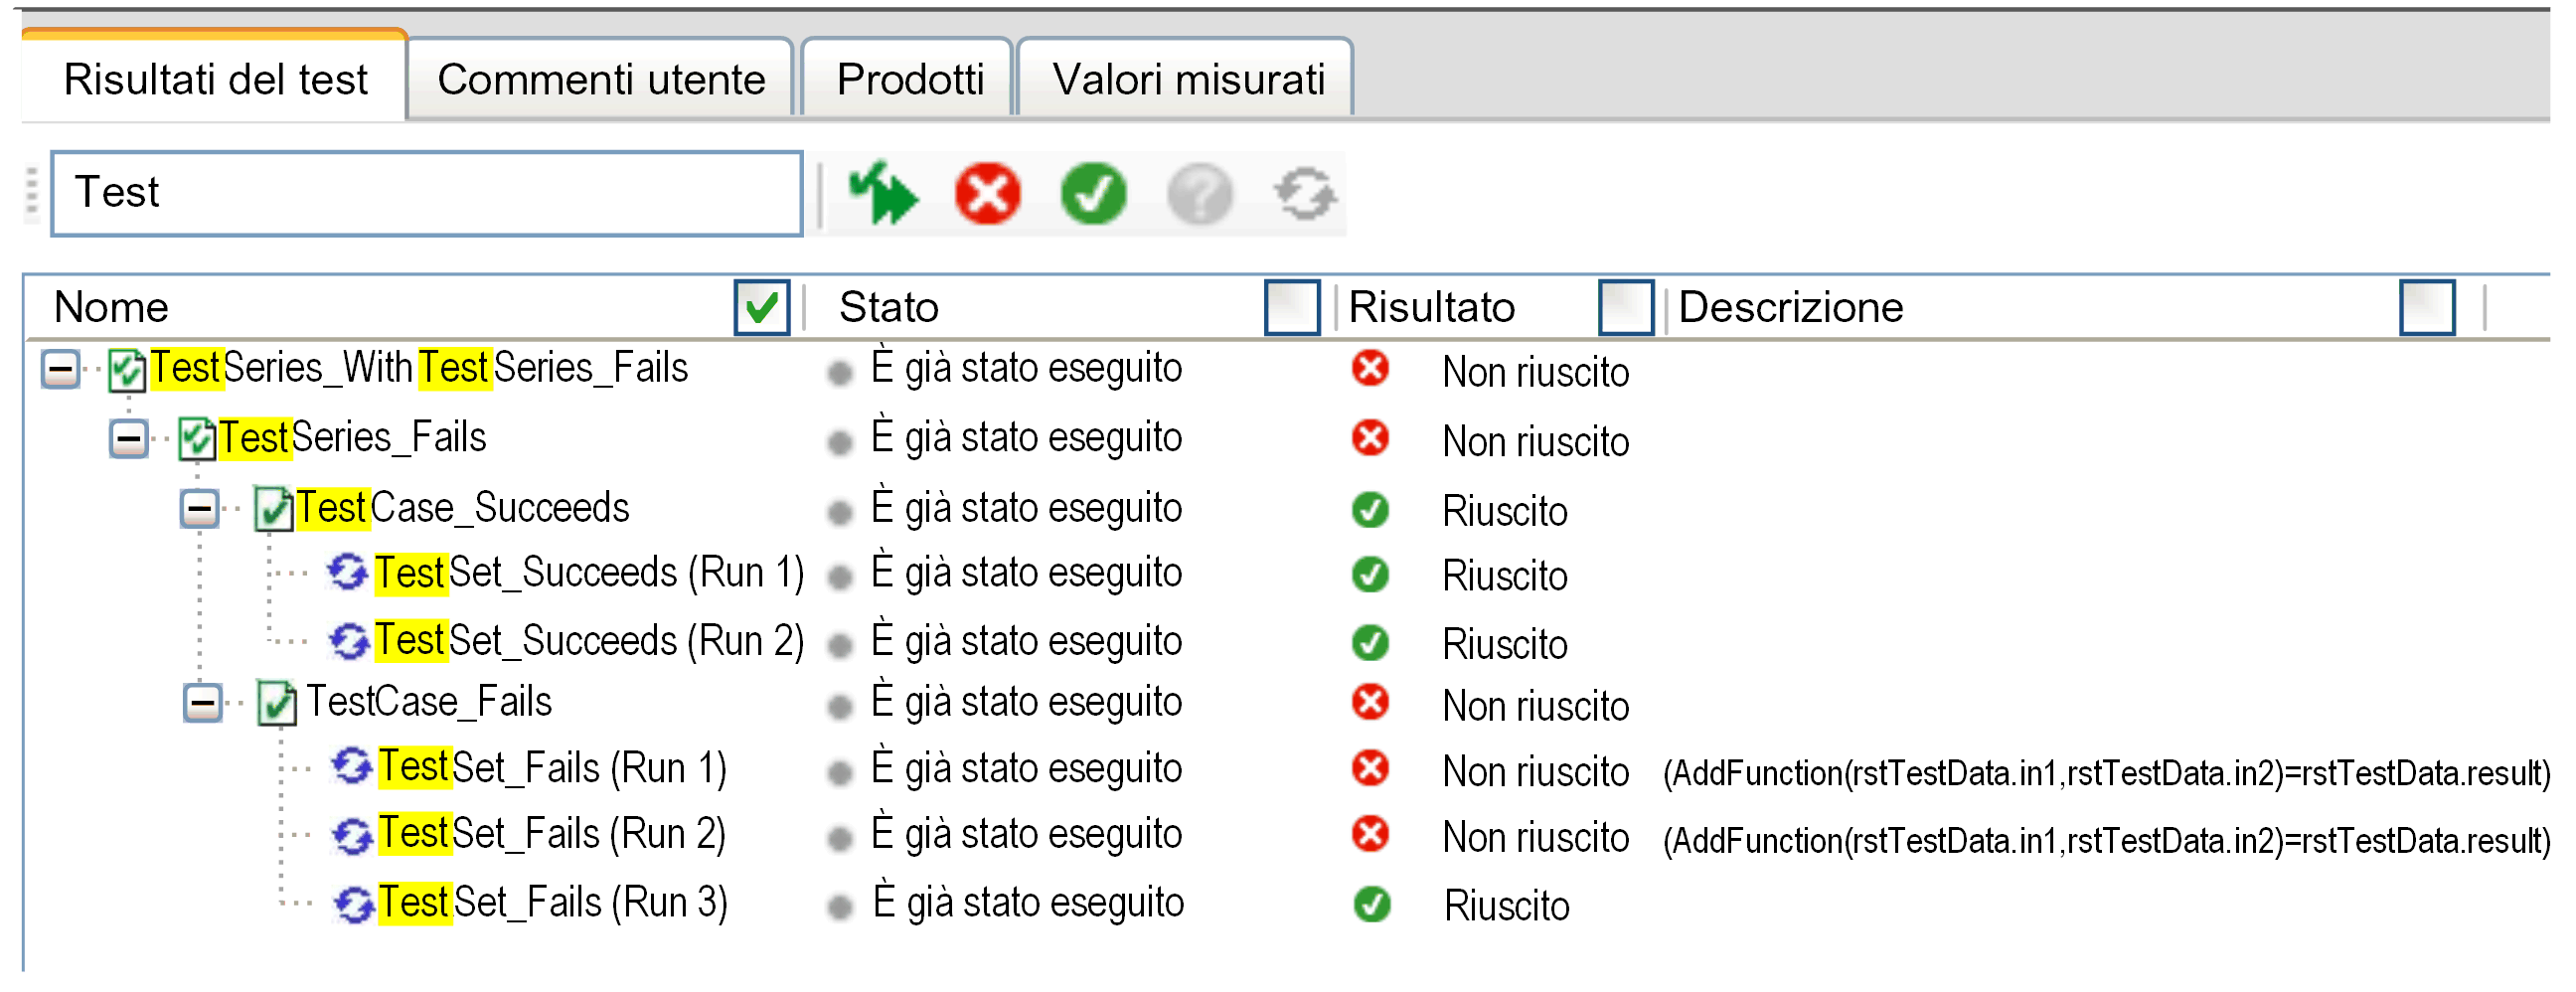
Task: Switch to the Commenti utente tab
Action: (601, 79)
